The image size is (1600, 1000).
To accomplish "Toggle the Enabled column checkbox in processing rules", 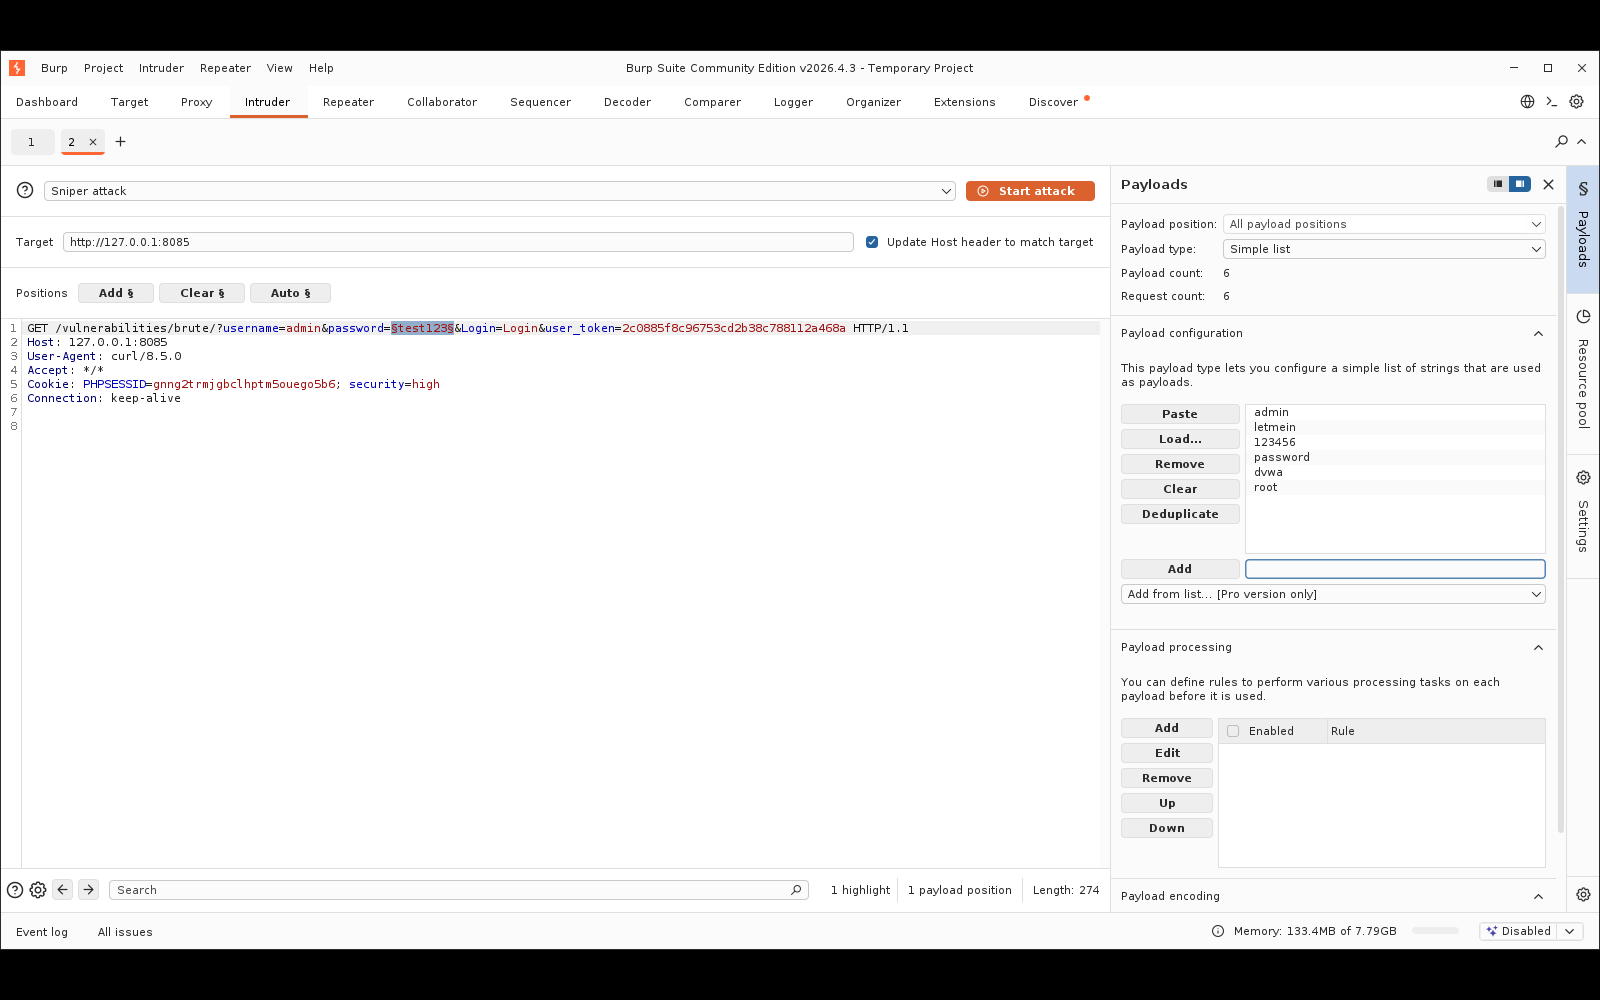I will [x=1233, y=731].
